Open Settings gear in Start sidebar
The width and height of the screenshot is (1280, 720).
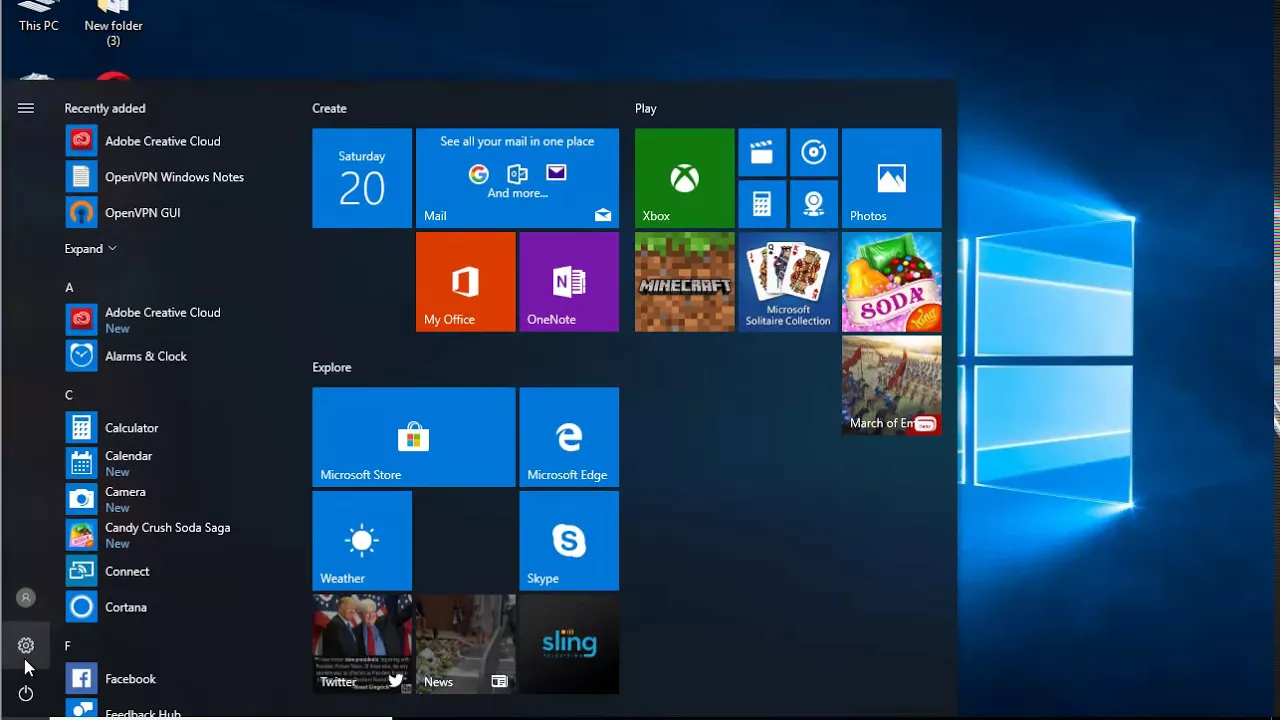pyautogui.click(x=26, y=646)
